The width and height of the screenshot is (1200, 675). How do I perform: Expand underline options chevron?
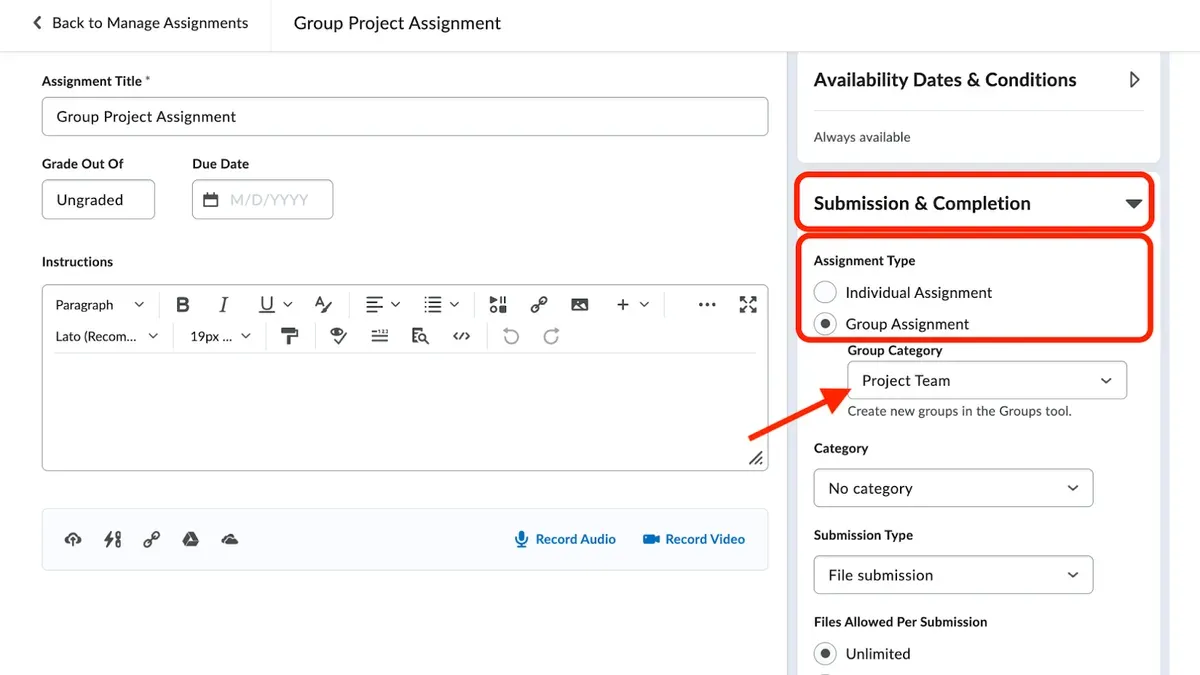(288, 305)
